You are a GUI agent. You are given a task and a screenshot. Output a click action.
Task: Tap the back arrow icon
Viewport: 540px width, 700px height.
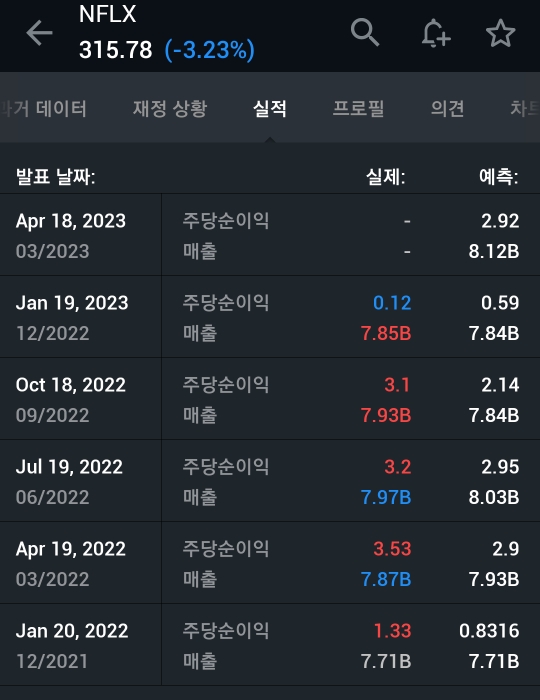pos(39,33)
